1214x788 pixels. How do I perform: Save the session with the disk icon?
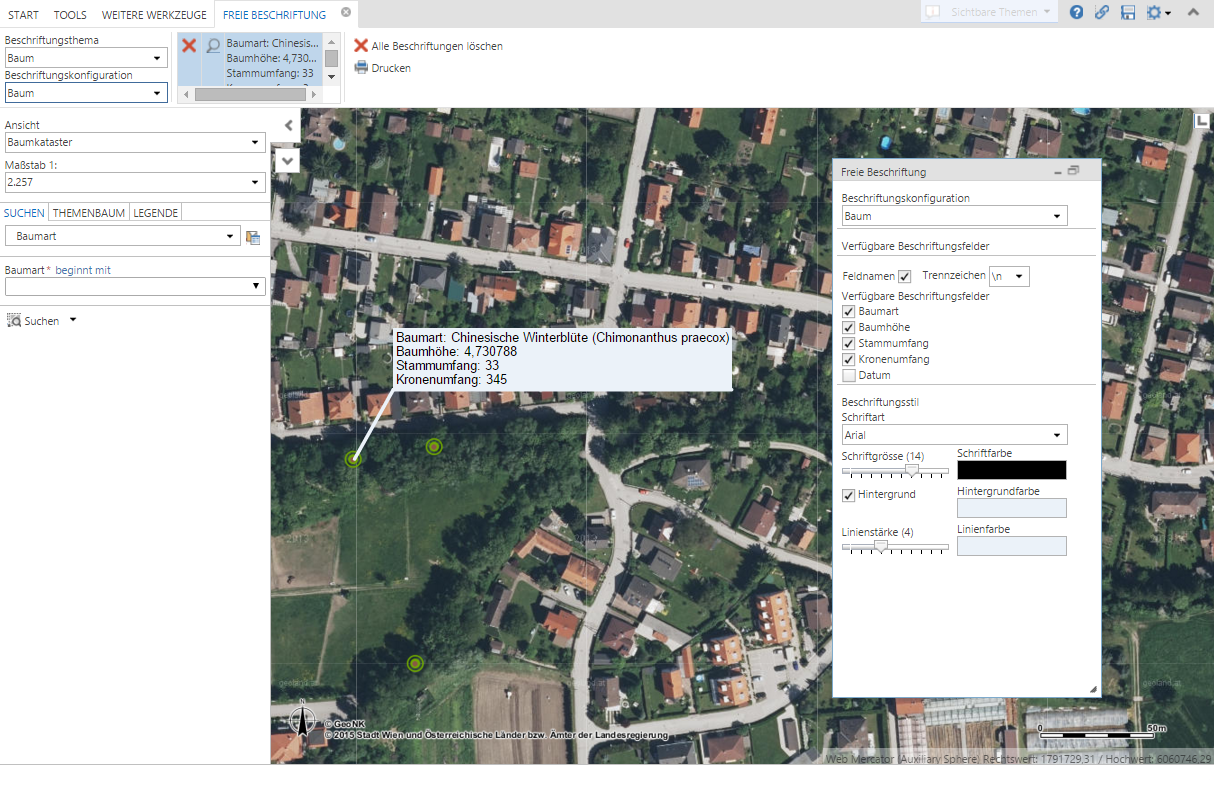pos(1128,13)
